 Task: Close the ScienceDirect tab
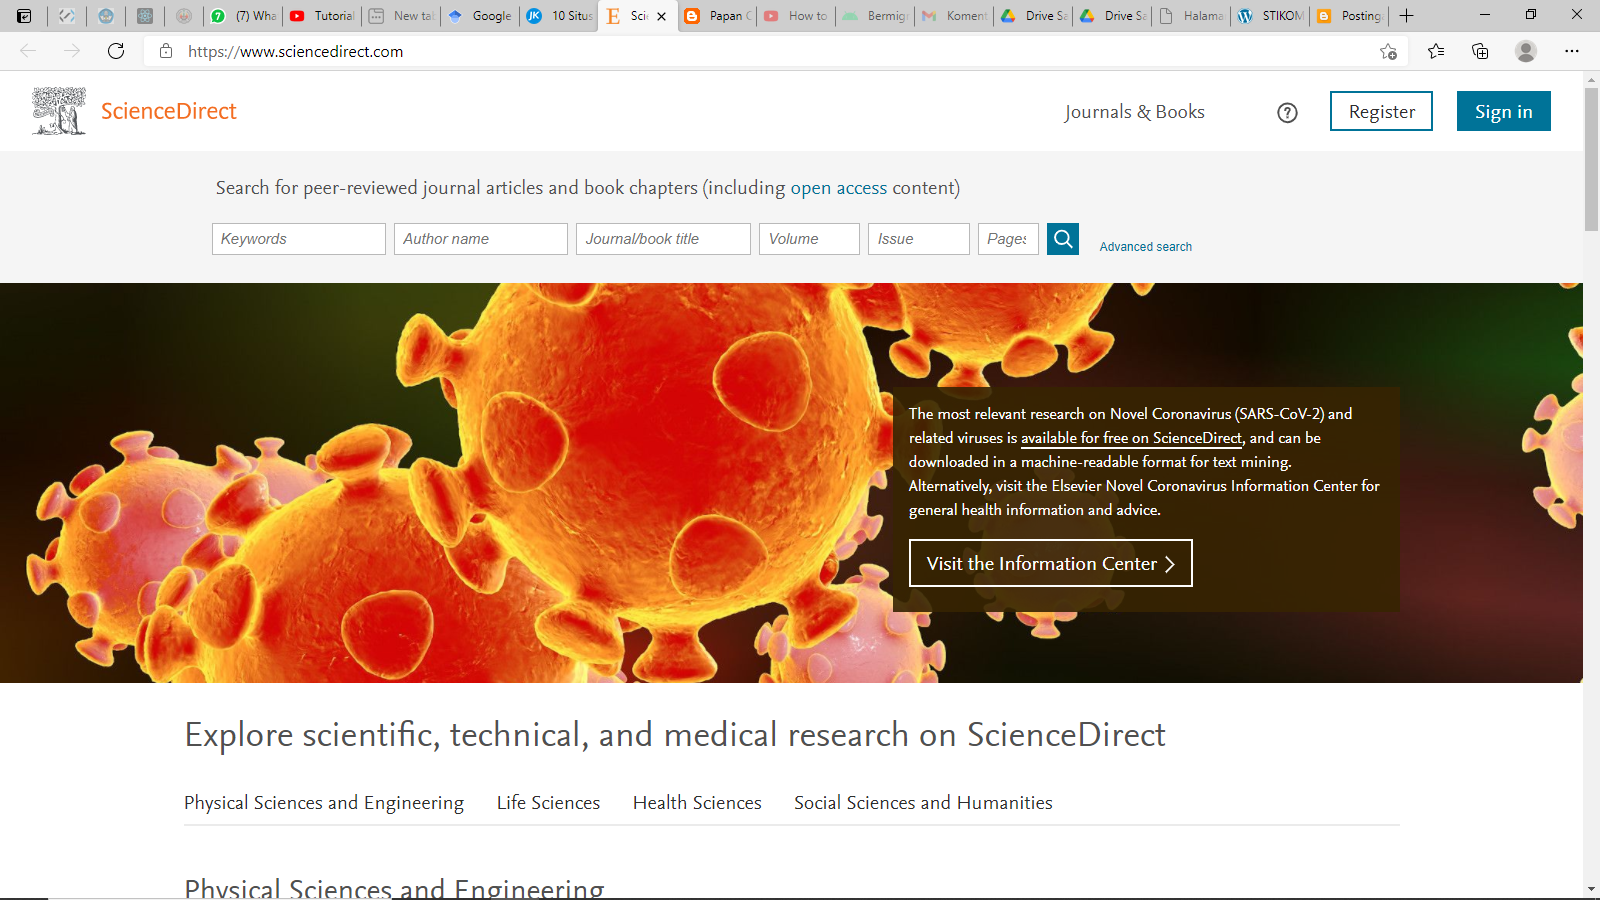pyautogui.click(x=661, y=16)
